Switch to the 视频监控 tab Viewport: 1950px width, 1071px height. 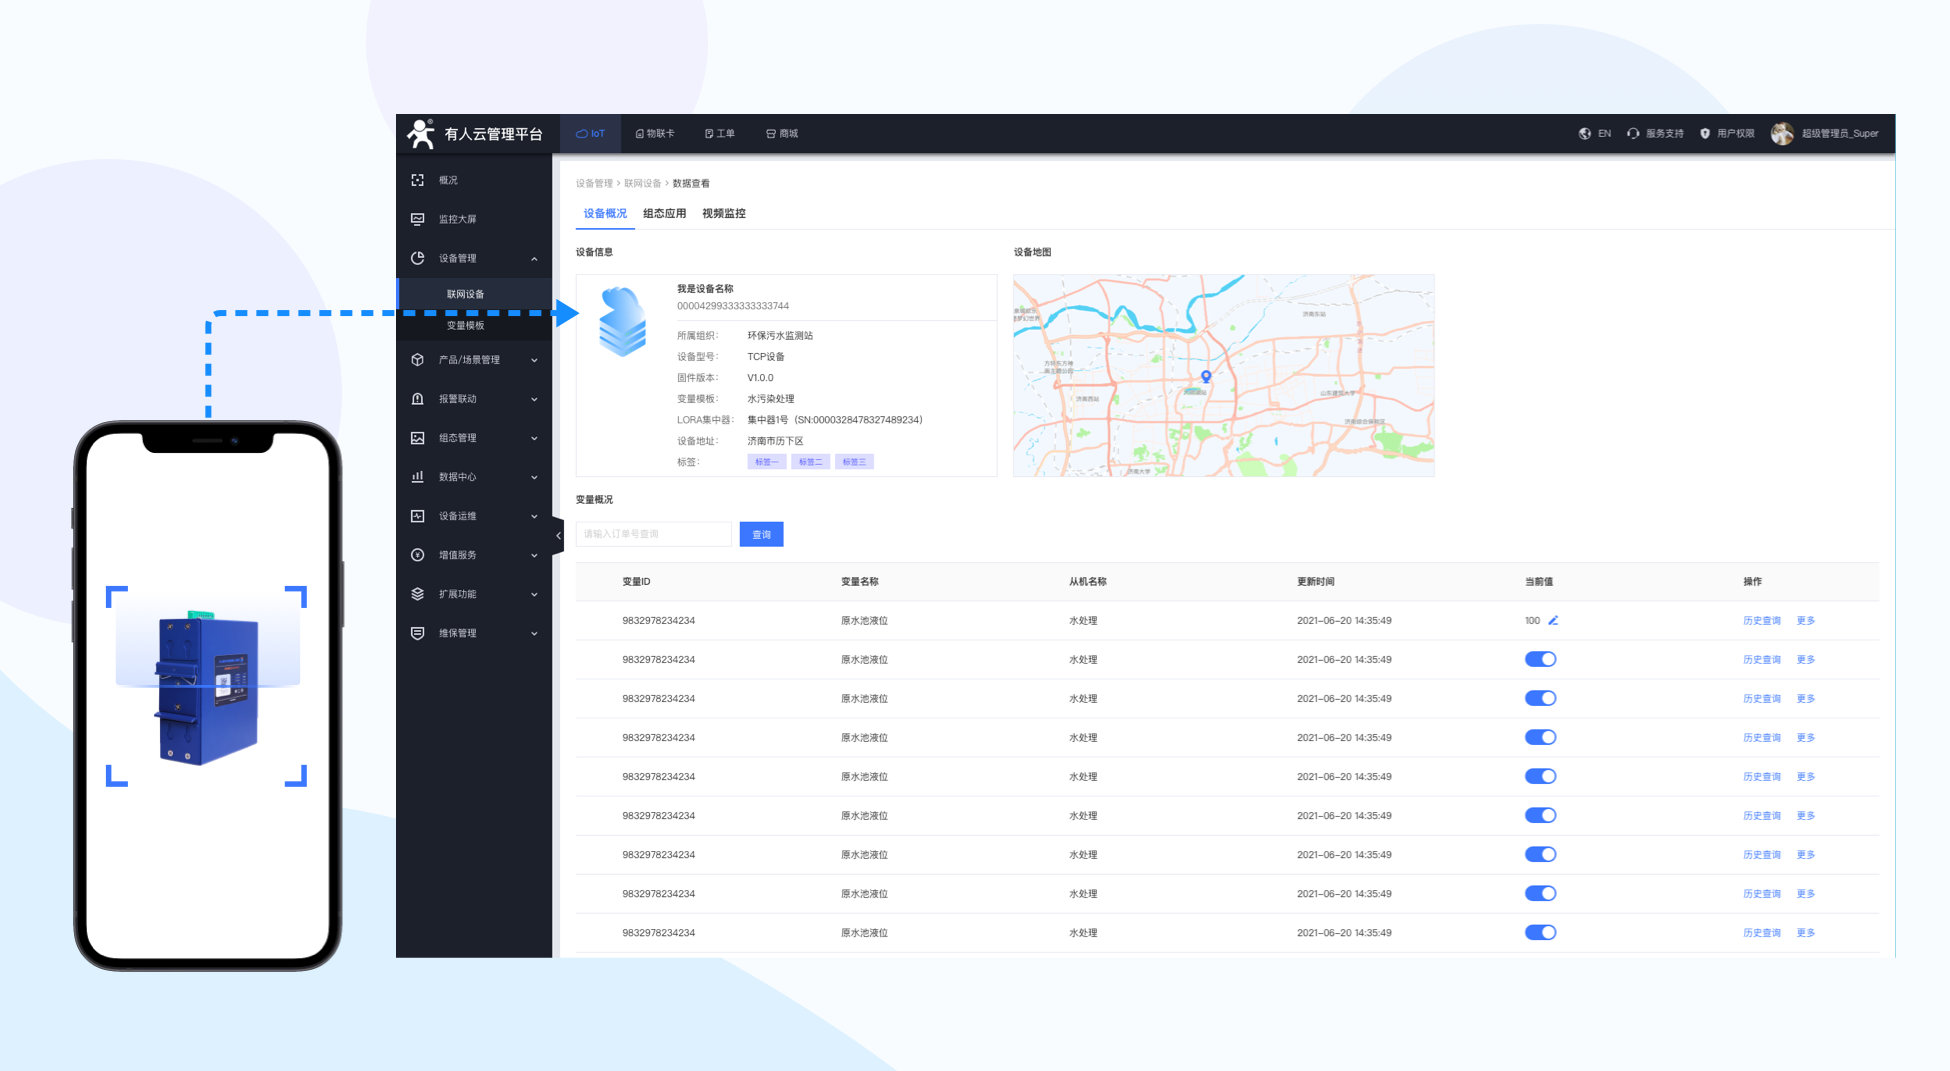724,213
